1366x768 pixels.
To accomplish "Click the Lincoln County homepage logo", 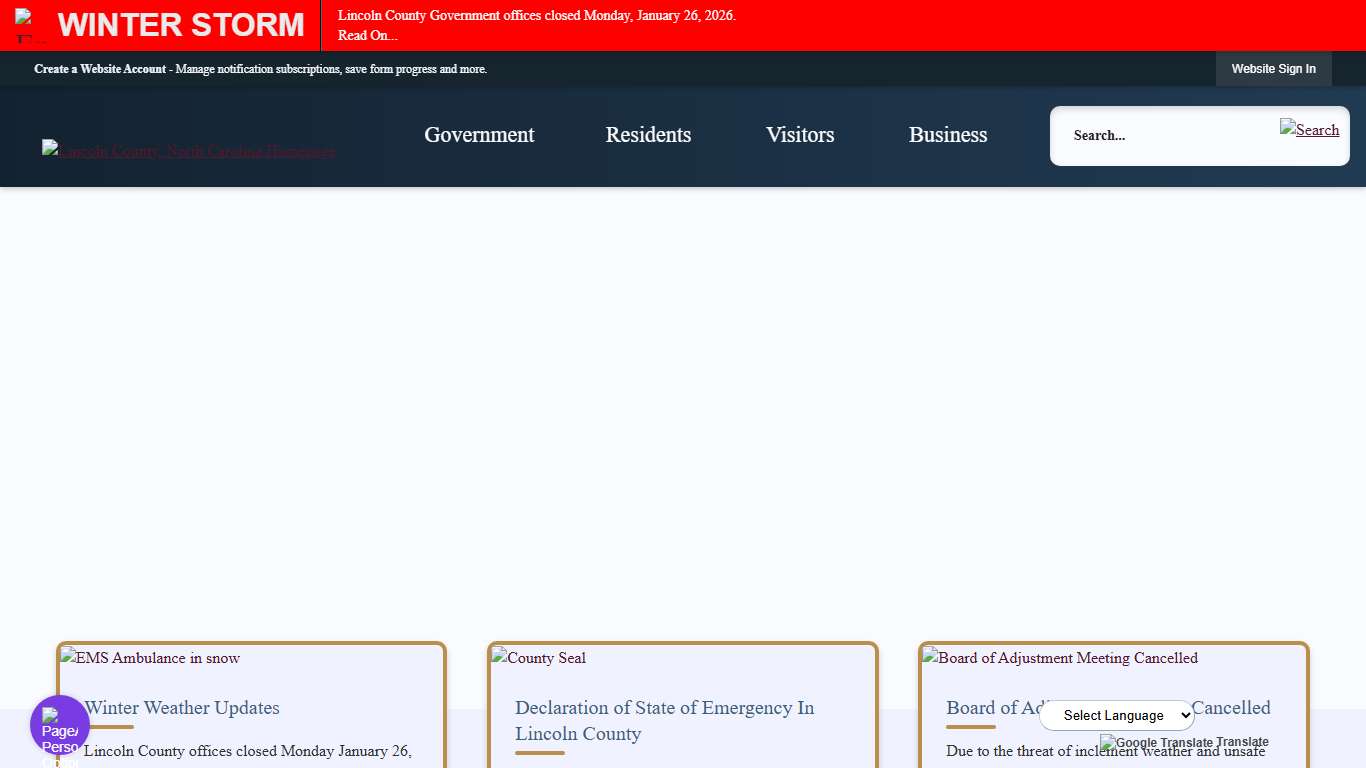I will [x=188, y=150].
